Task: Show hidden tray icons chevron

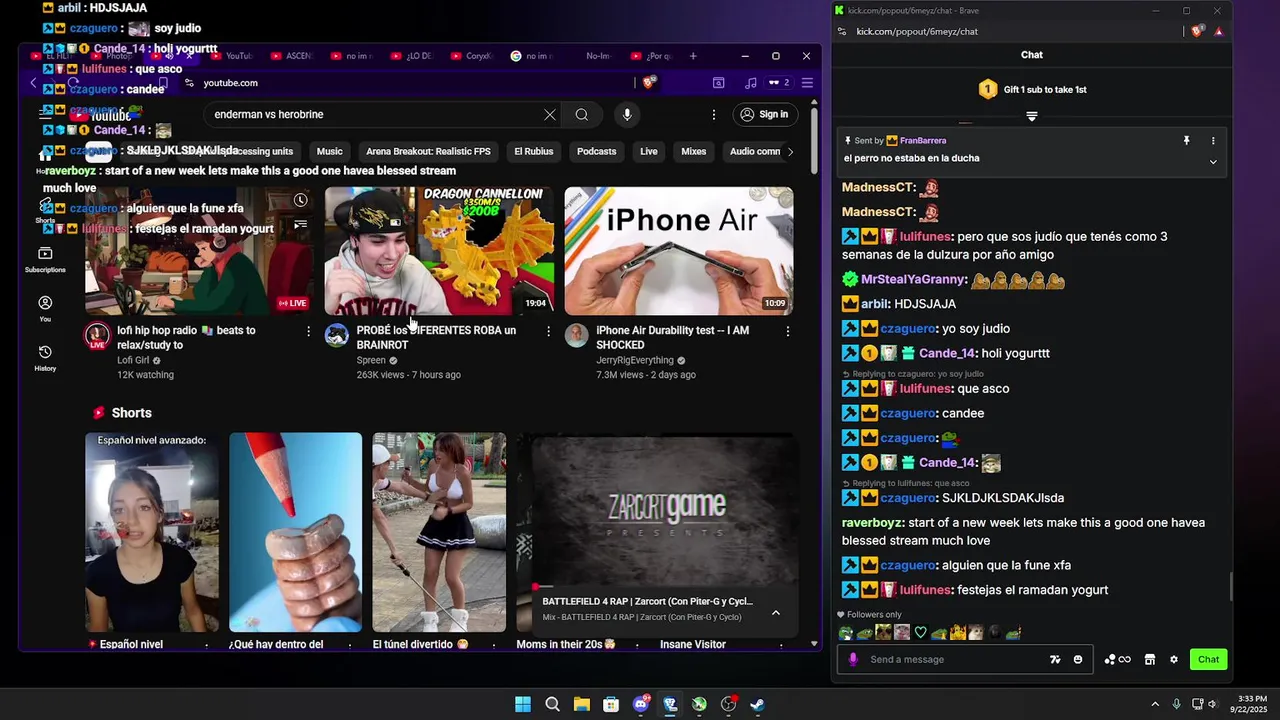Action: click(x=1155, y=704)
